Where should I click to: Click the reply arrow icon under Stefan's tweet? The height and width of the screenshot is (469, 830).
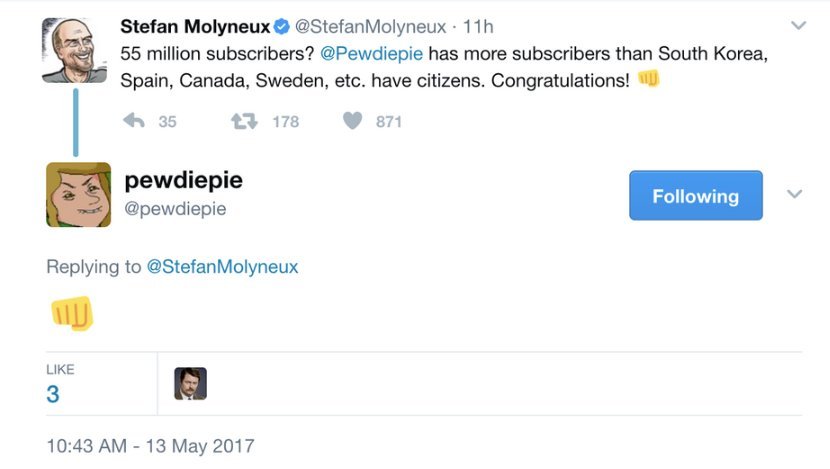pyautogui.click(x=133, y=121)
